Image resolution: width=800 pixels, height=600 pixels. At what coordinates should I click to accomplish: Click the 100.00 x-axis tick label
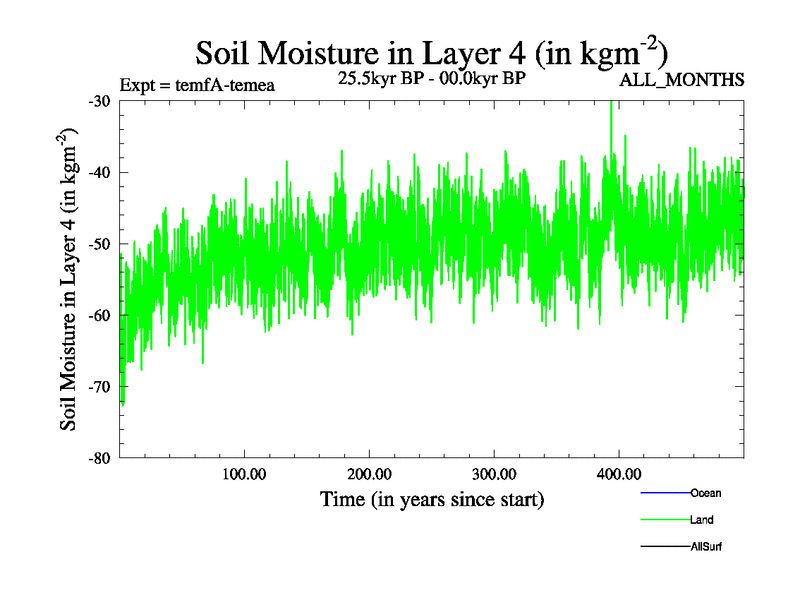pyautogui.click(x=244, y=474)
